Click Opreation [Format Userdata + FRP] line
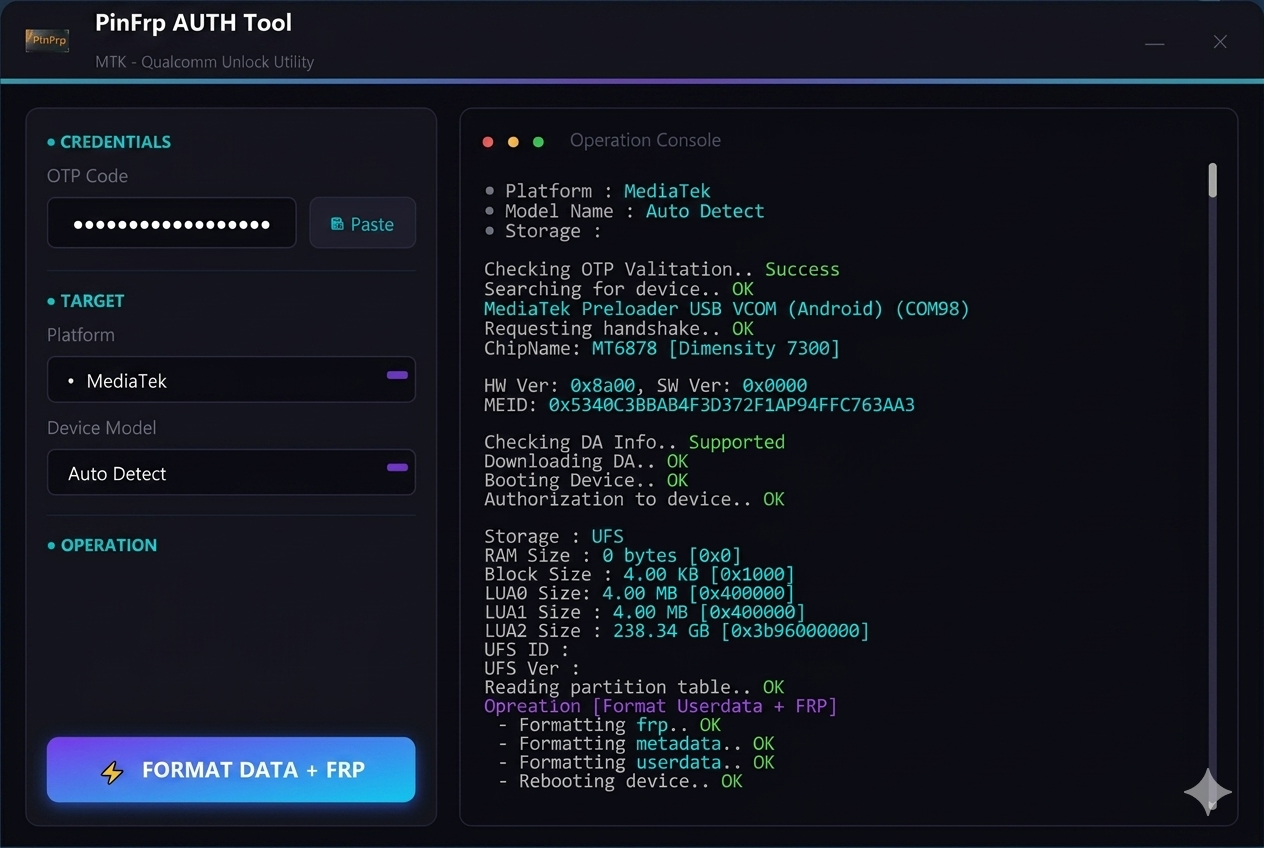Image resolution: width=1264 pixels, height=848 pixels. click(x=661, y=706)
